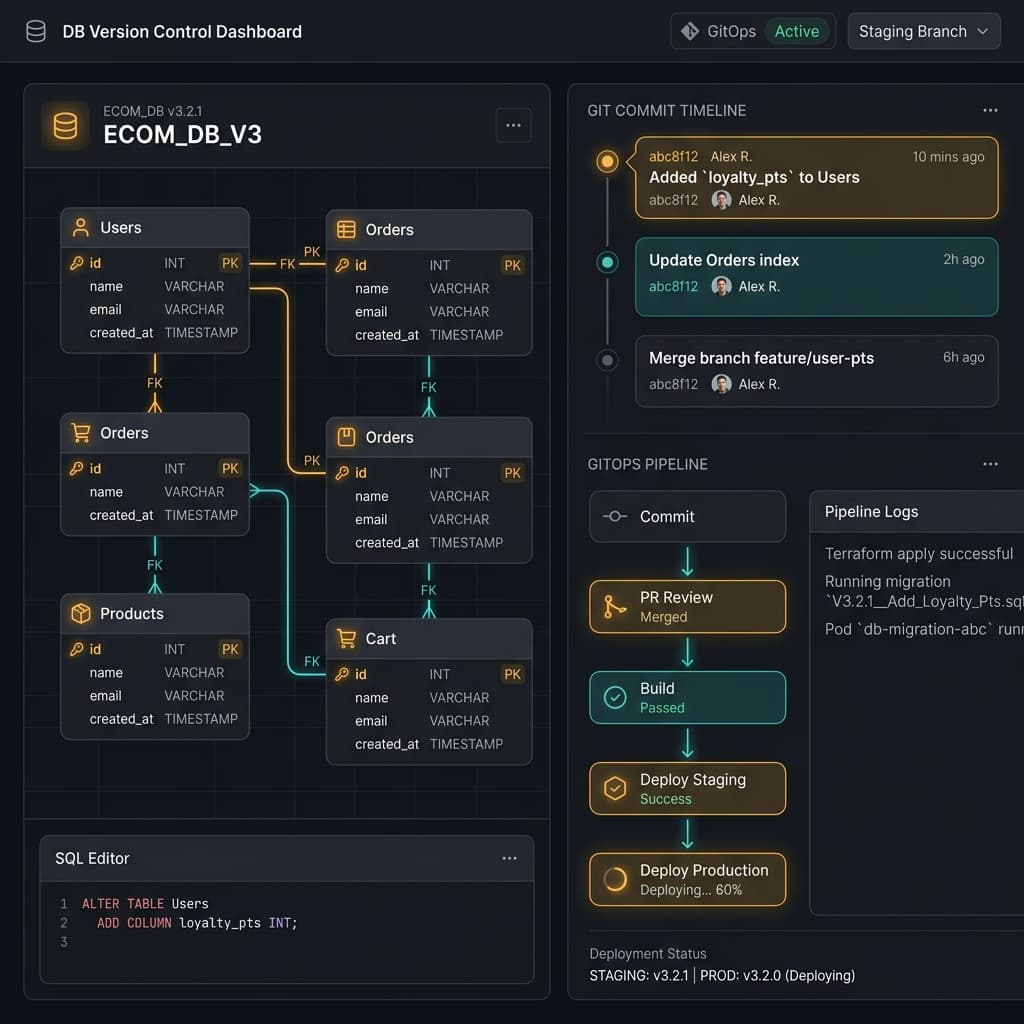
Task: Click the FK label above the Cart table
Action: [x=428, y=590]
